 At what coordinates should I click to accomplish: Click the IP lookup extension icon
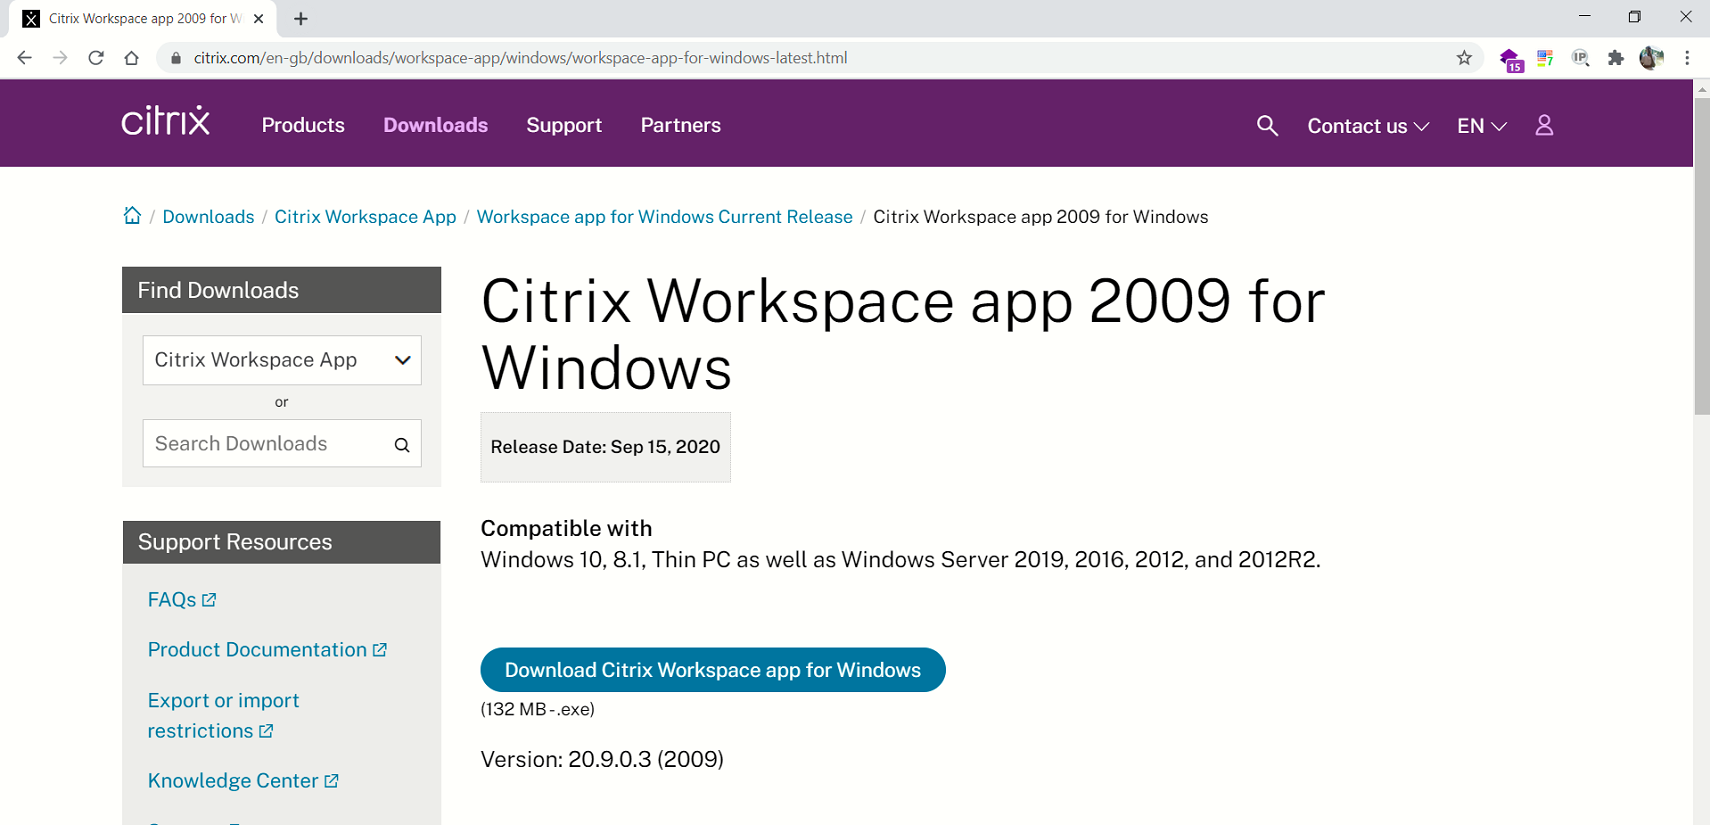click(1580, 58)
